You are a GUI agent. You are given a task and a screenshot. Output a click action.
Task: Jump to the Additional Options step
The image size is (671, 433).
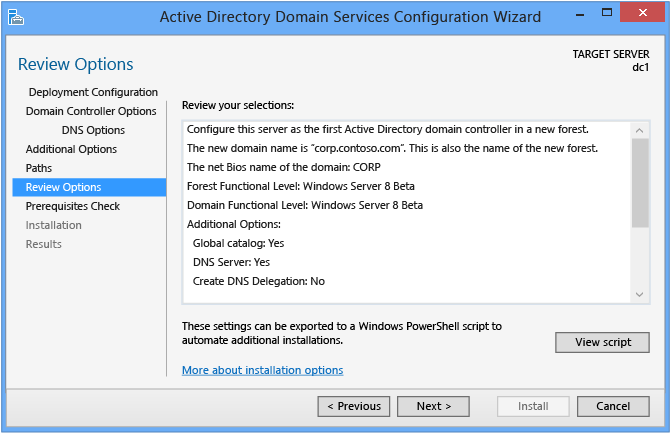(71, 149)
